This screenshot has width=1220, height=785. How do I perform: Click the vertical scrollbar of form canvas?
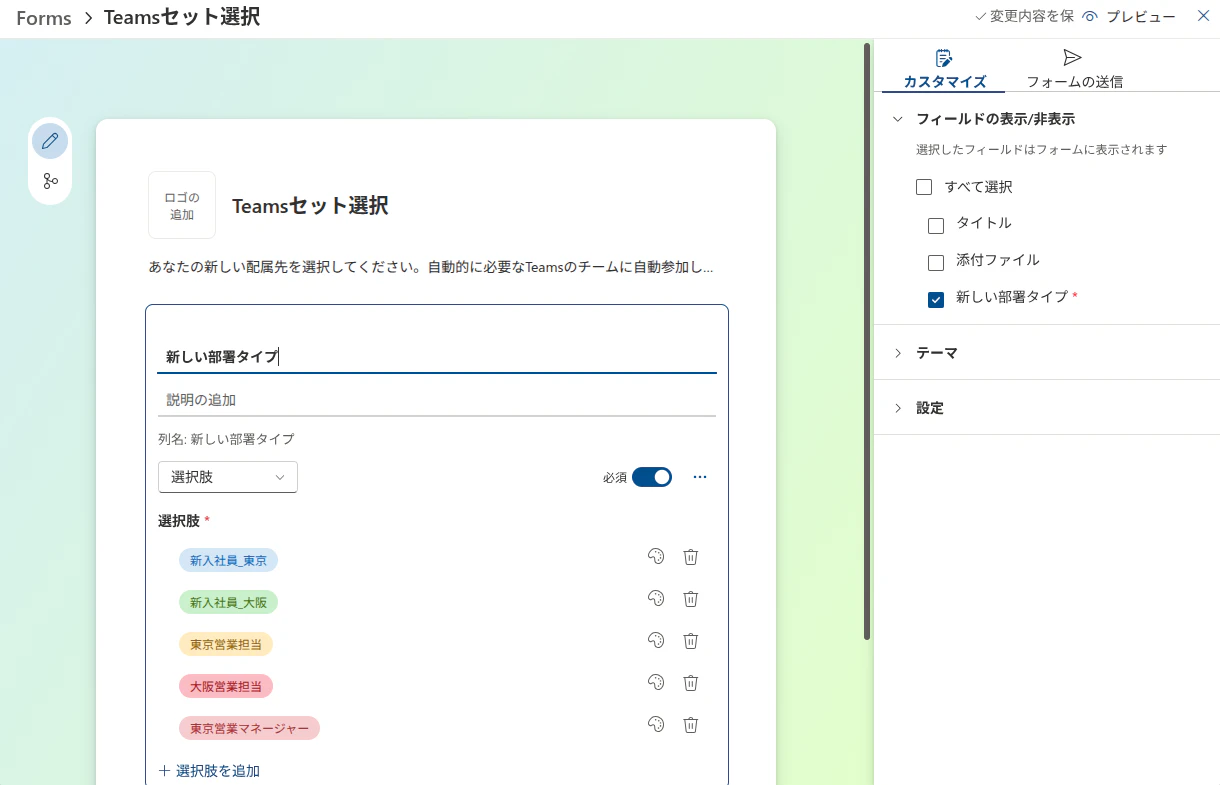tap(867, 340)
